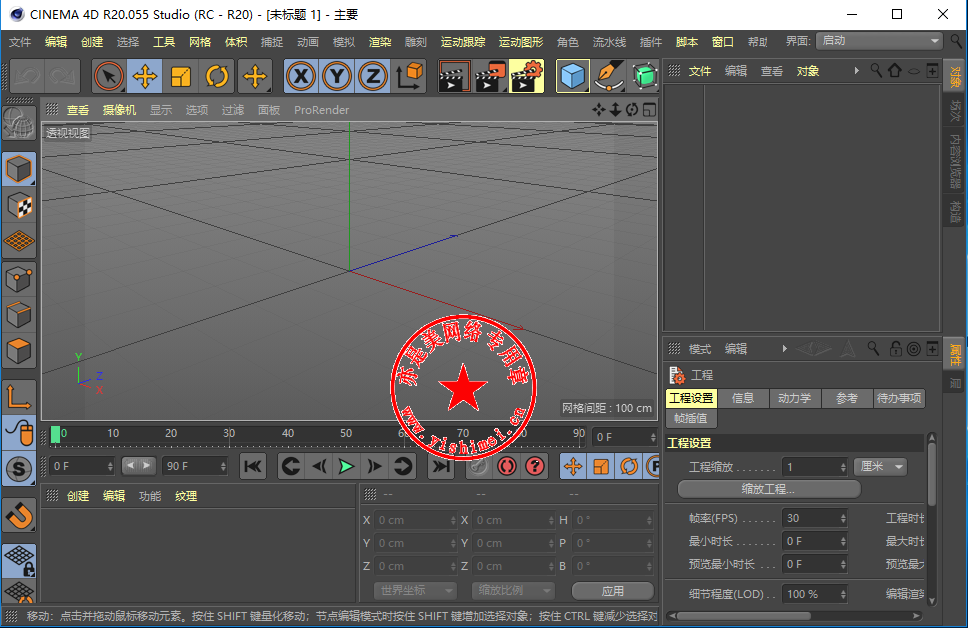Switch to Model mode cube icon
This screenshot has width=968, height=628.
pos(19,169)
